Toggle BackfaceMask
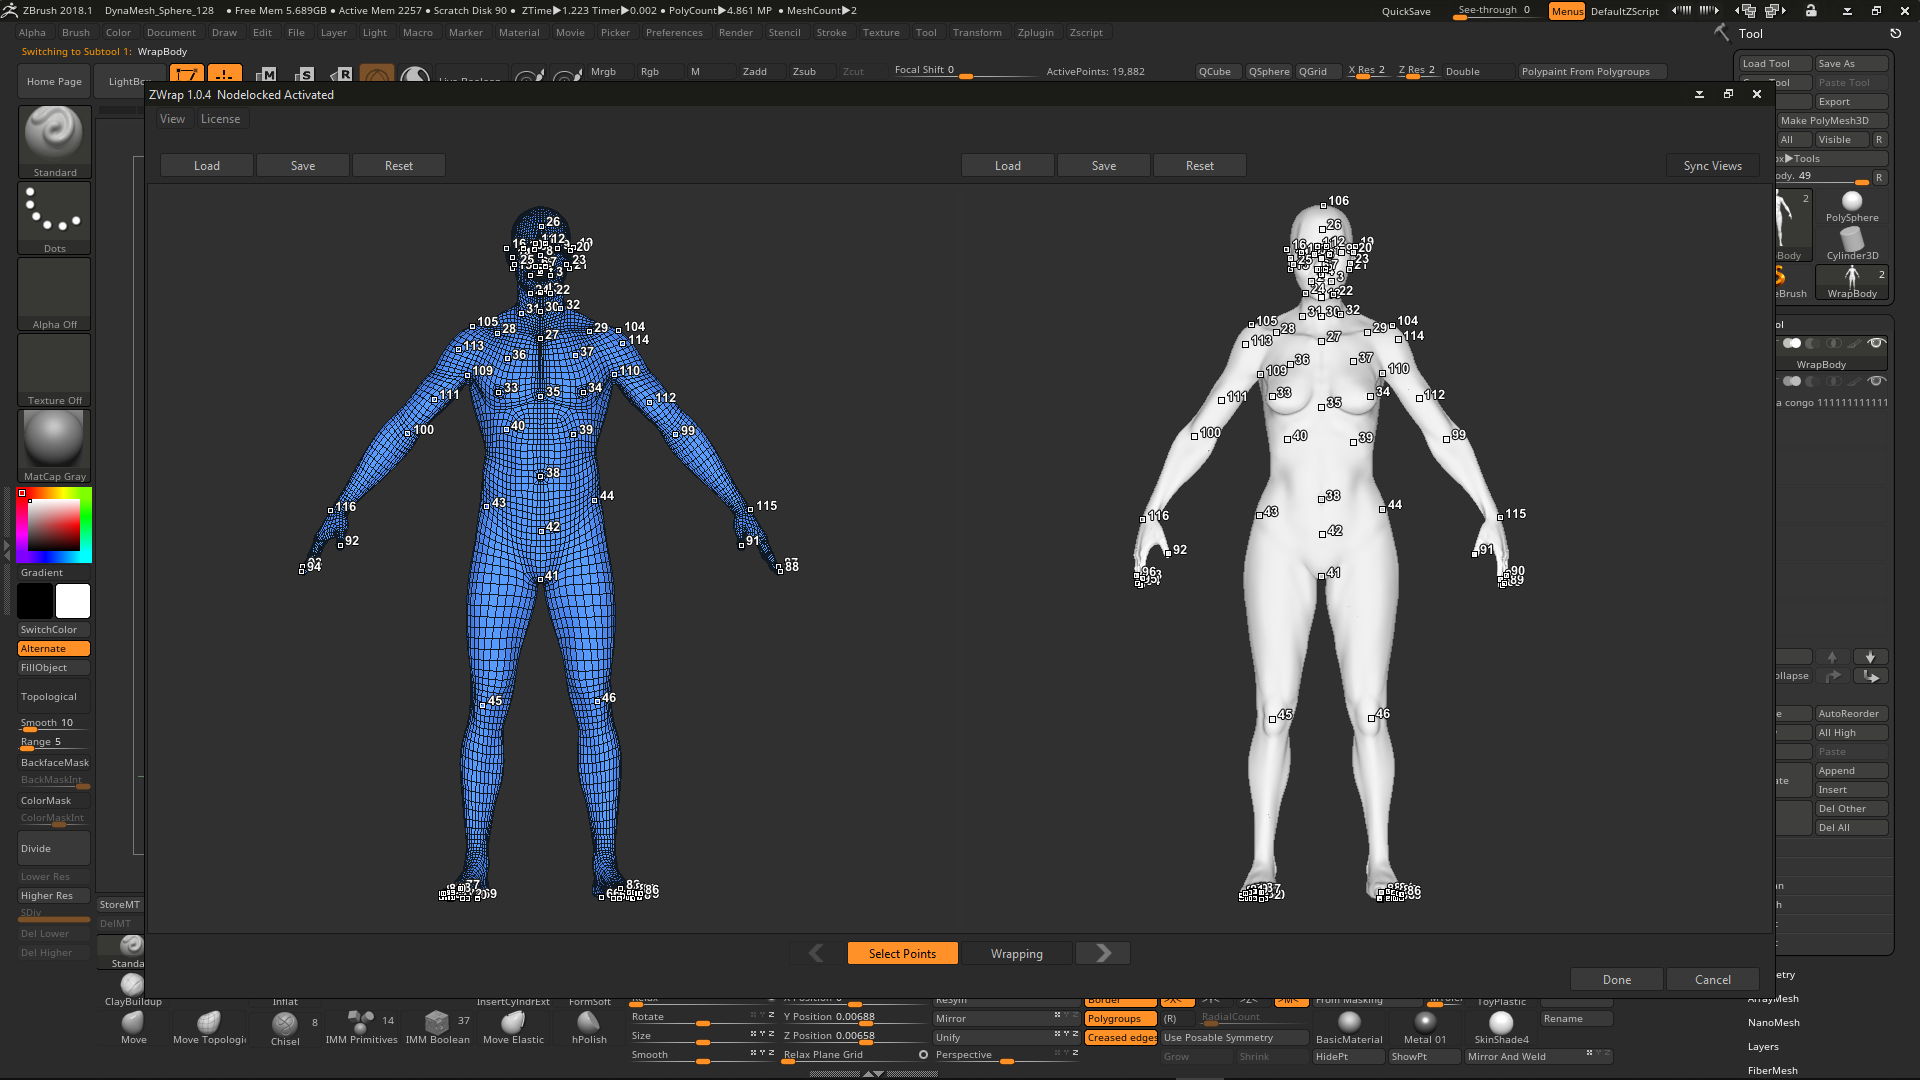The width and height of the screenshot is (1920, 1080). pos(54,763)
